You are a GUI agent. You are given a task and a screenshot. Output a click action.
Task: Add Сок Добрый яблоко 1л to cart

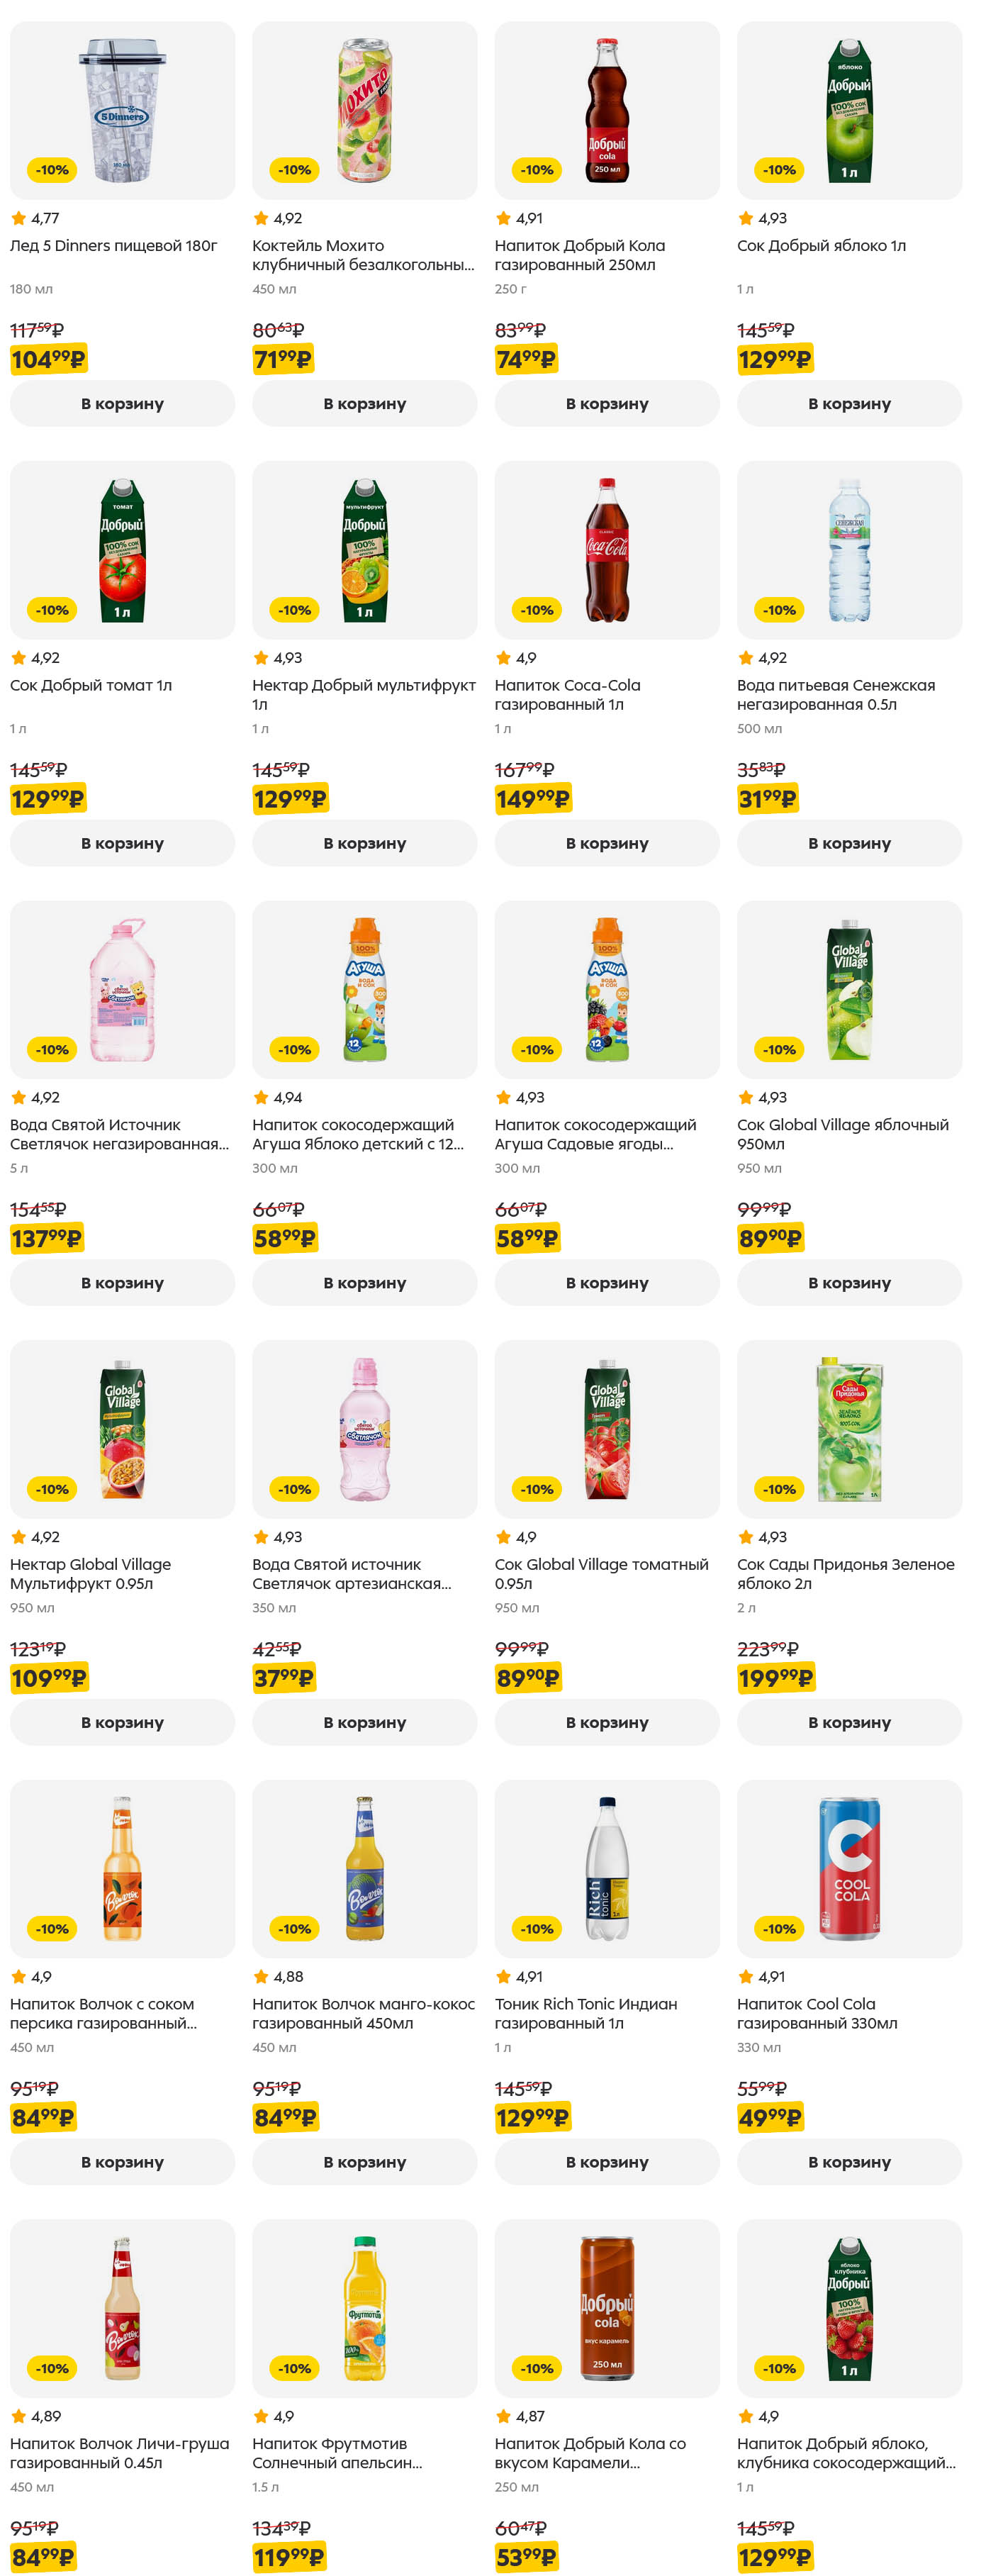849,404
